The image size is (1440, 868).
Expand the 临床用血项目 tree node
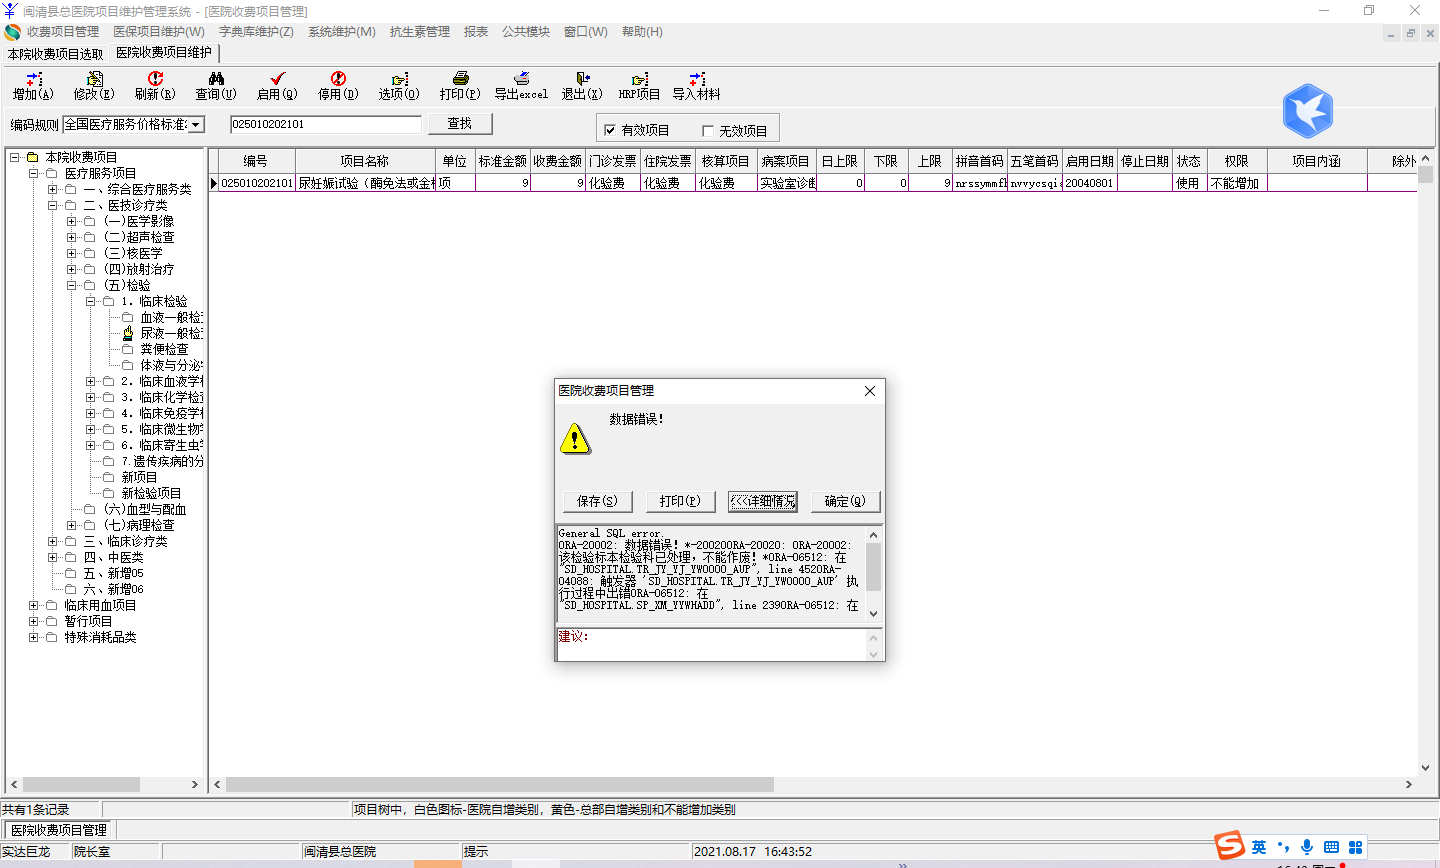[33, 605]
